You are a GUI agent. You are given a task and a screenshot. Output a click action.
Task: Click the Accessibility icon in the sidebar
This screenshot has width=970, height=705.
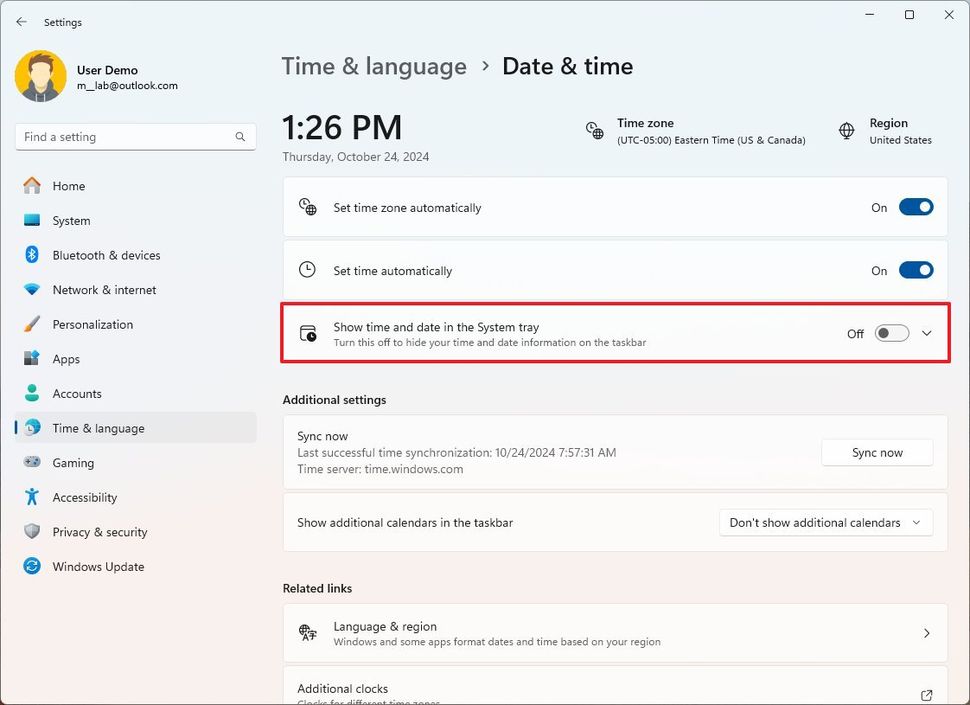pos(31,497)
